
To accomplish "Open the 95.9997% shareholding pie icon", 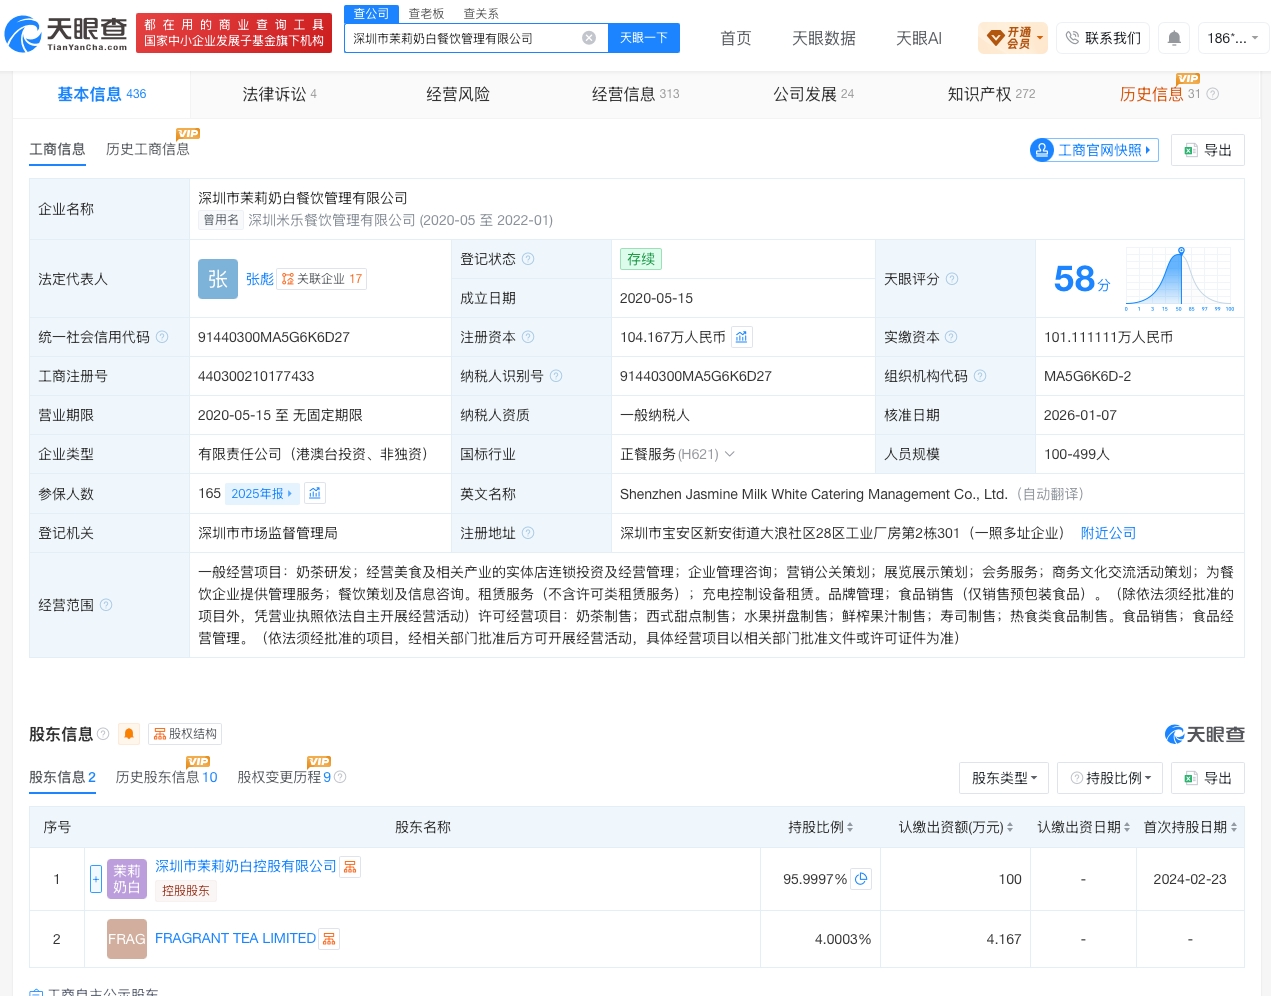I will click(x=861, y=879).
